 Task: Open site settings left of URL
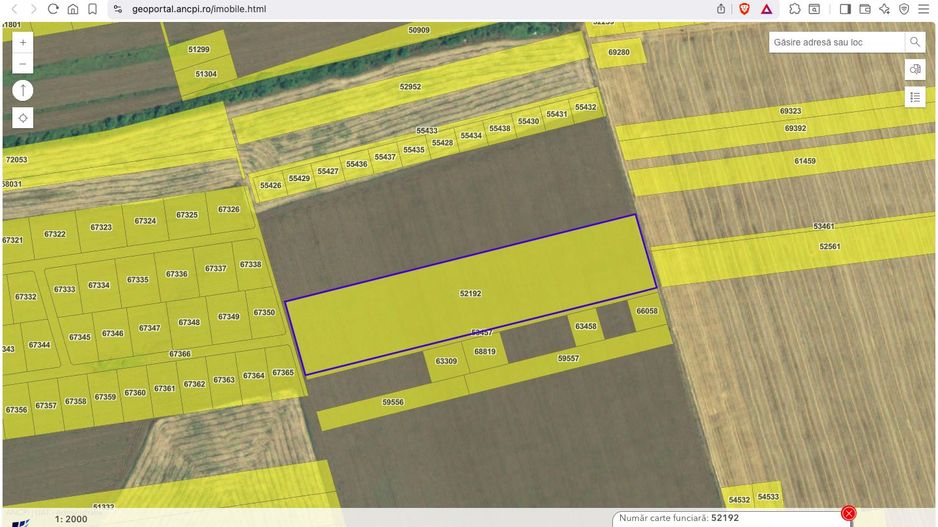click(117, 9)
